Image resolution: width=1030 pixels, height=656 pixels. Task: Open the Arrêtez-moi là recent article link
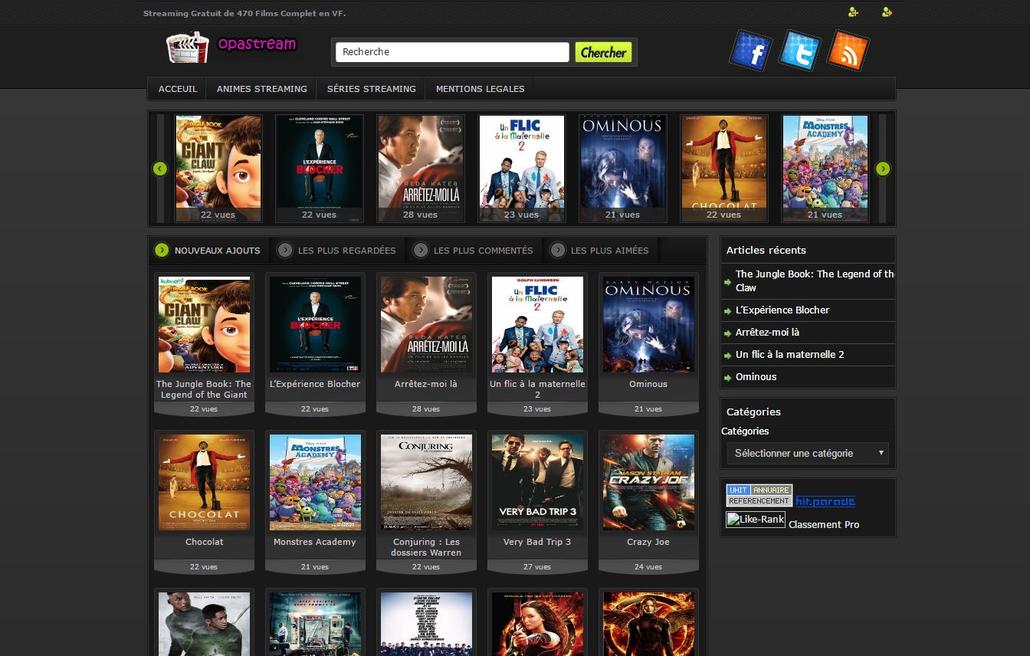767,332
